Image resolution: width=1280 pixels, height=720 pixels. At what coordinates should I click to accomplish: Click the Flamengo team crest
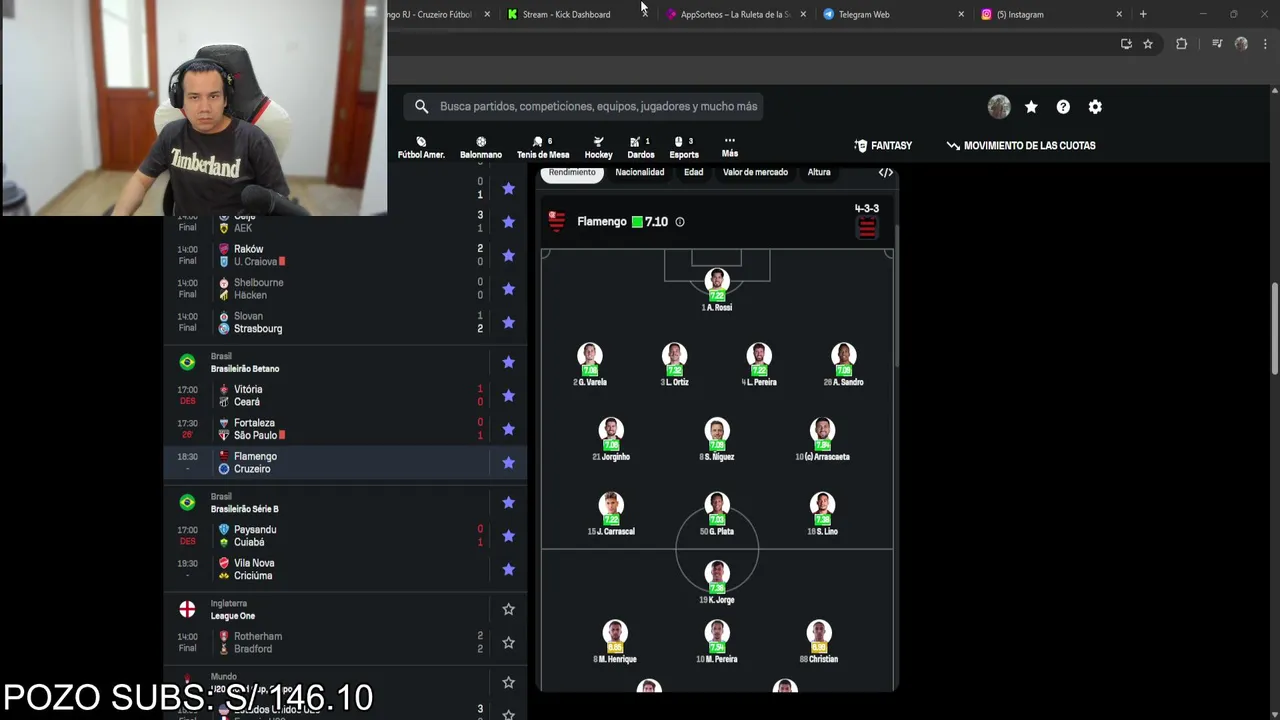pos(557,221)
